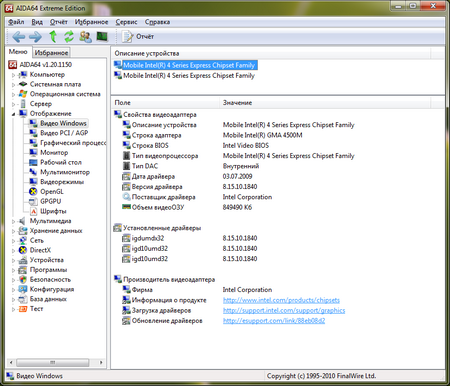Image resolution: width=450 pixels, height=386 pixels.
Task: Click the sidebar horizontal scrollbar left arrow
Action: pyautogui.click(x=11, y=362)
